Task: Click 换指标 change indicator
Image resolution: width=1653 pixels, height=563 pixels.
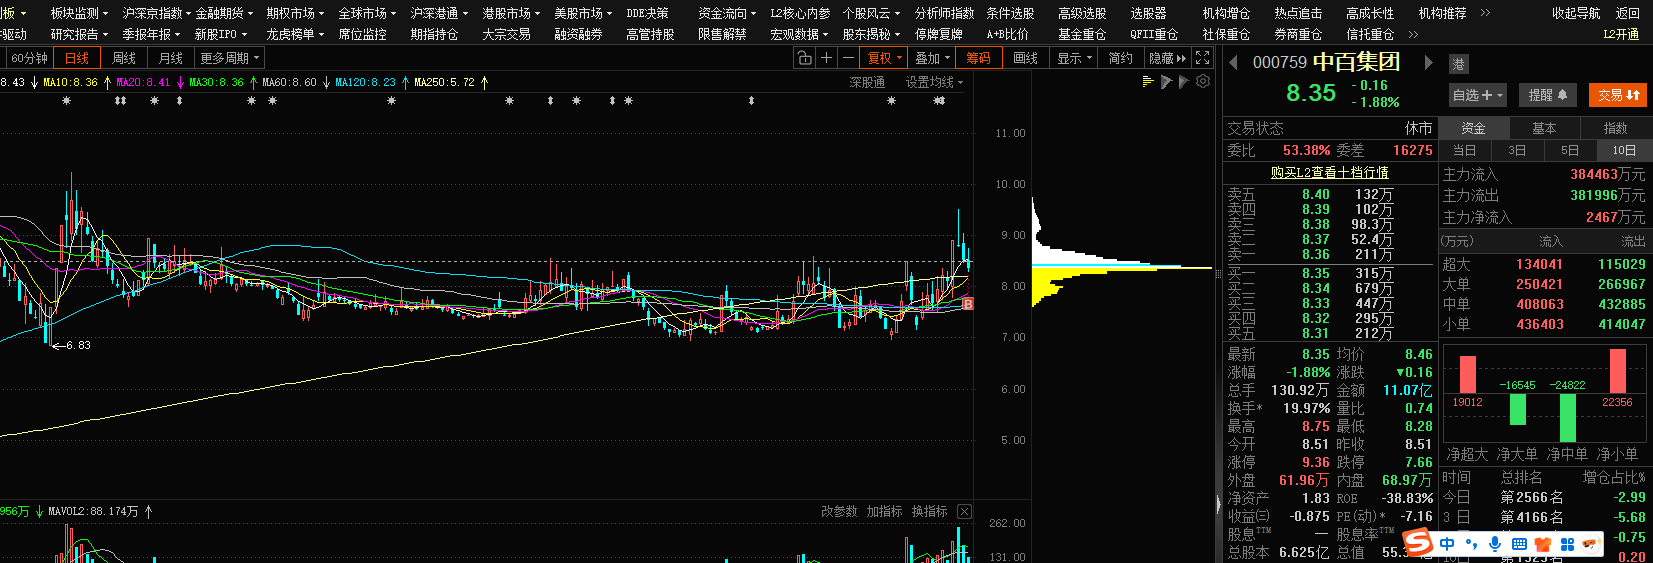Action: coord(929,511)
